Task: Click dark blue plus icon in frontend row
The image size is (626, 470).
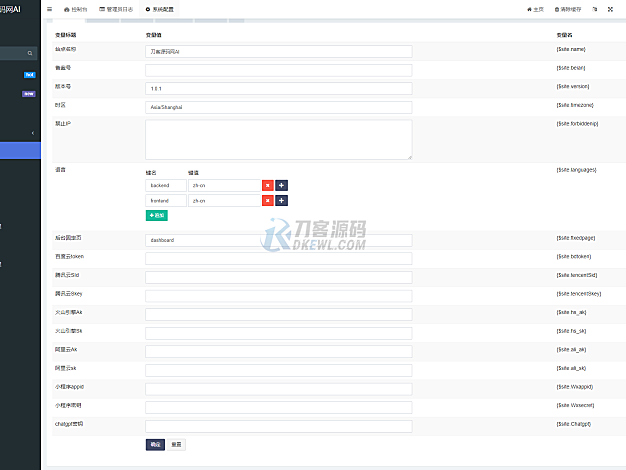Action: pos(281,200)
